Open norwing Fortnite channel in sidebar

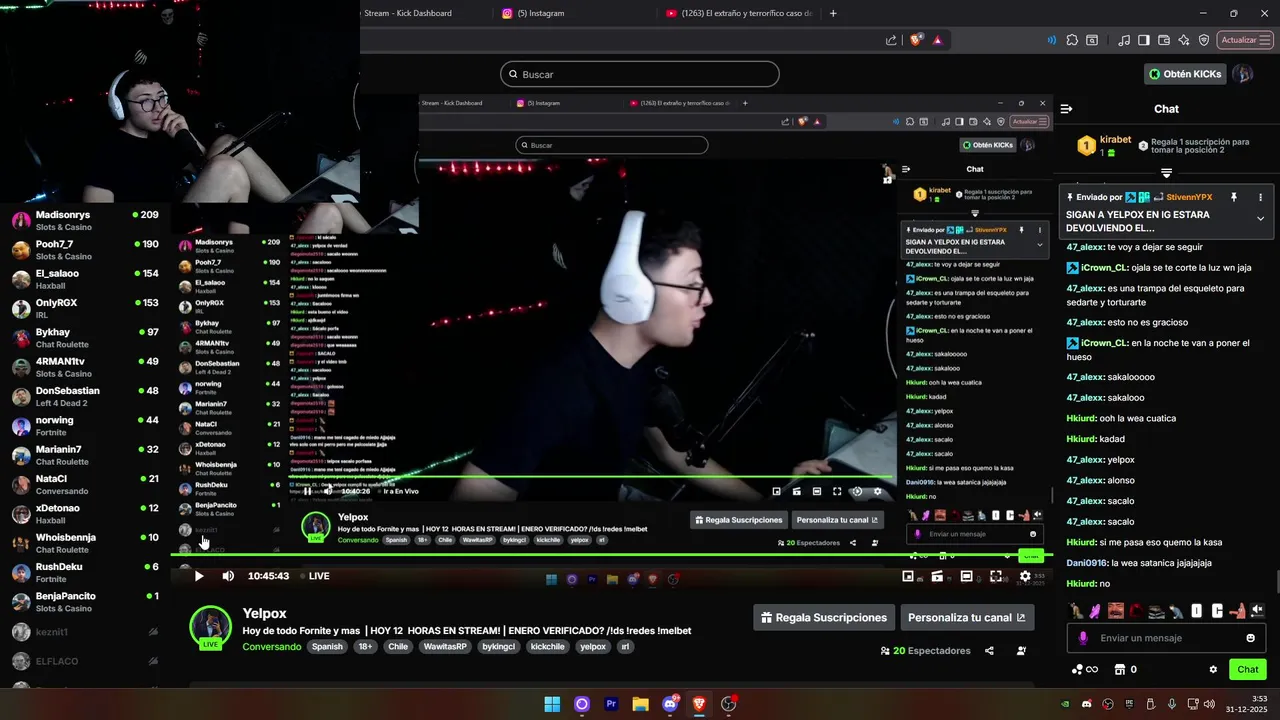pyautogui.click(x=85, y=426)
